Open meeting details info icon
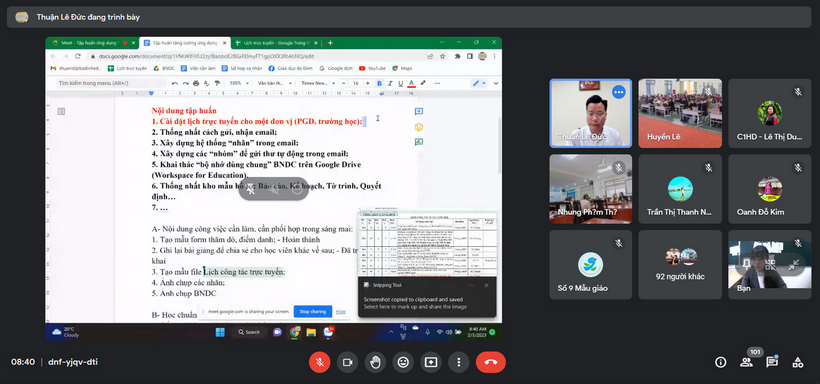Viewport: 820px width, 384px height. pos(721,362)
